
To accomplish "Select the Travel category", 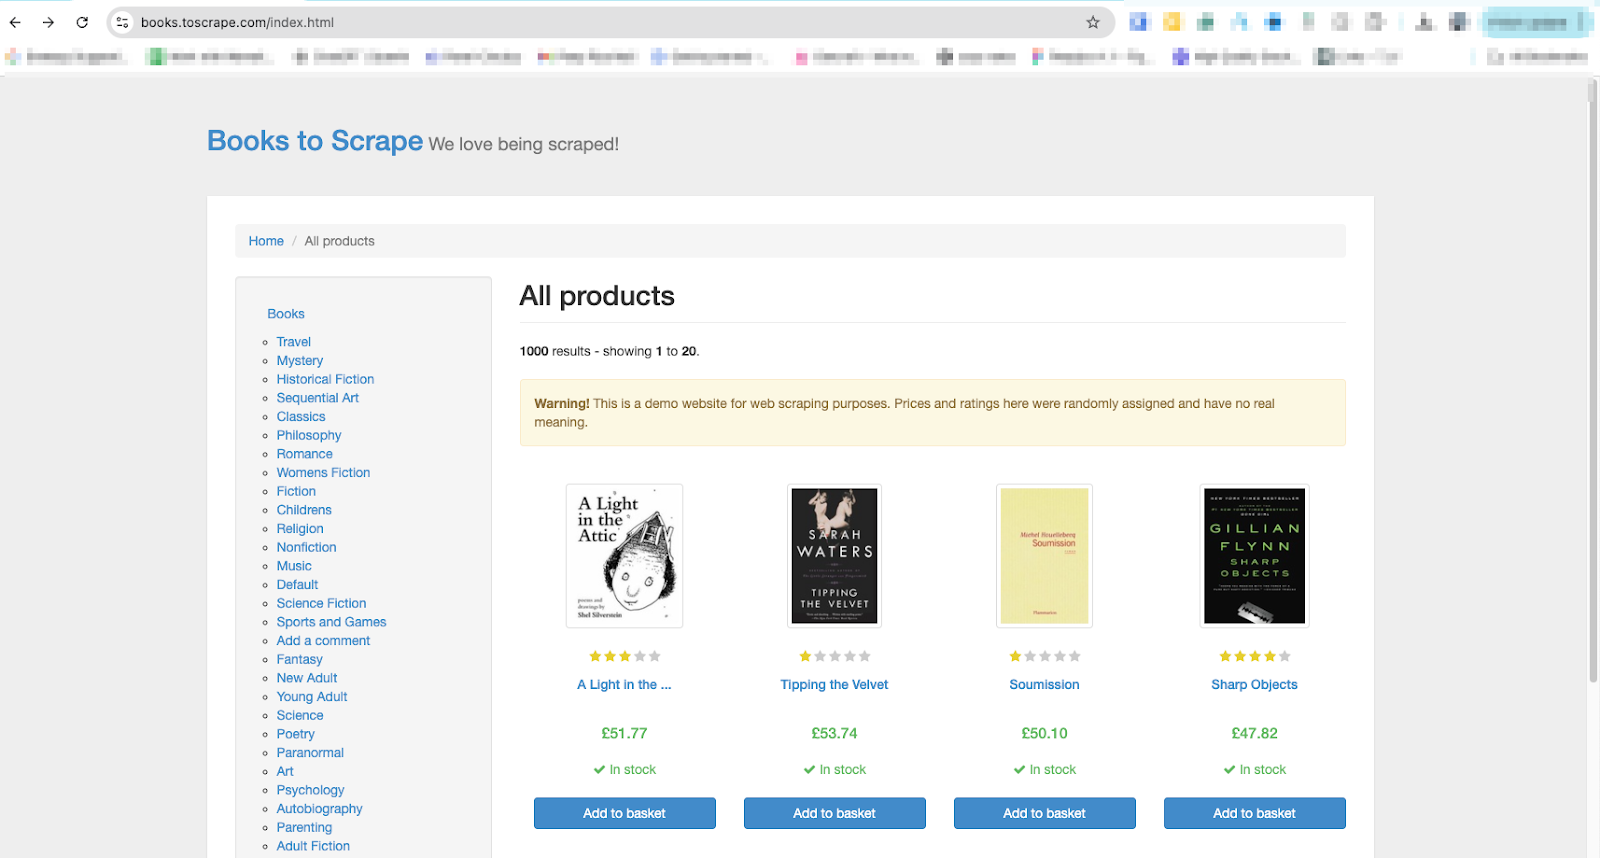I will tap(294, 342).
